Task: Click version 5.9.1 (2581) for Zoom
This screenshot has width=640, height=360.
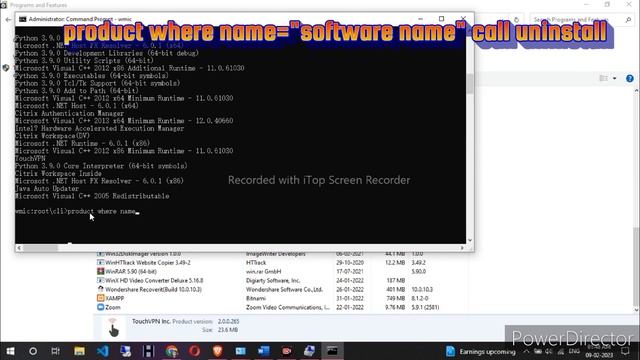Action: pos(425,307)
